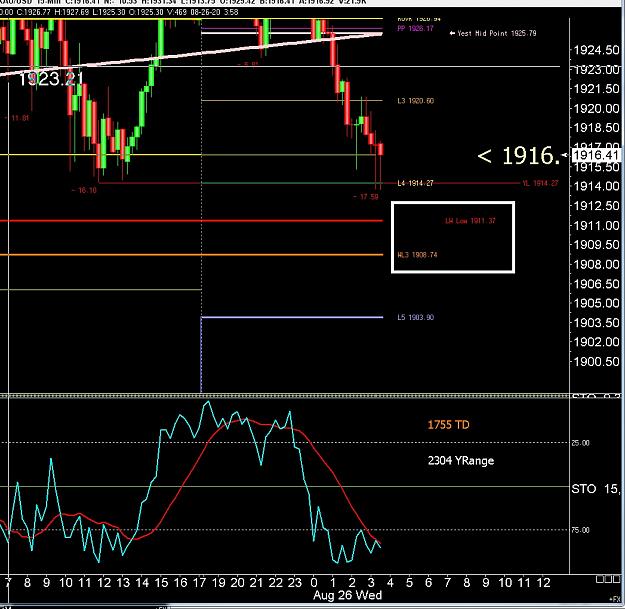Click the 1909.50 price axis value
625x609 pixels.
point(596,244)
